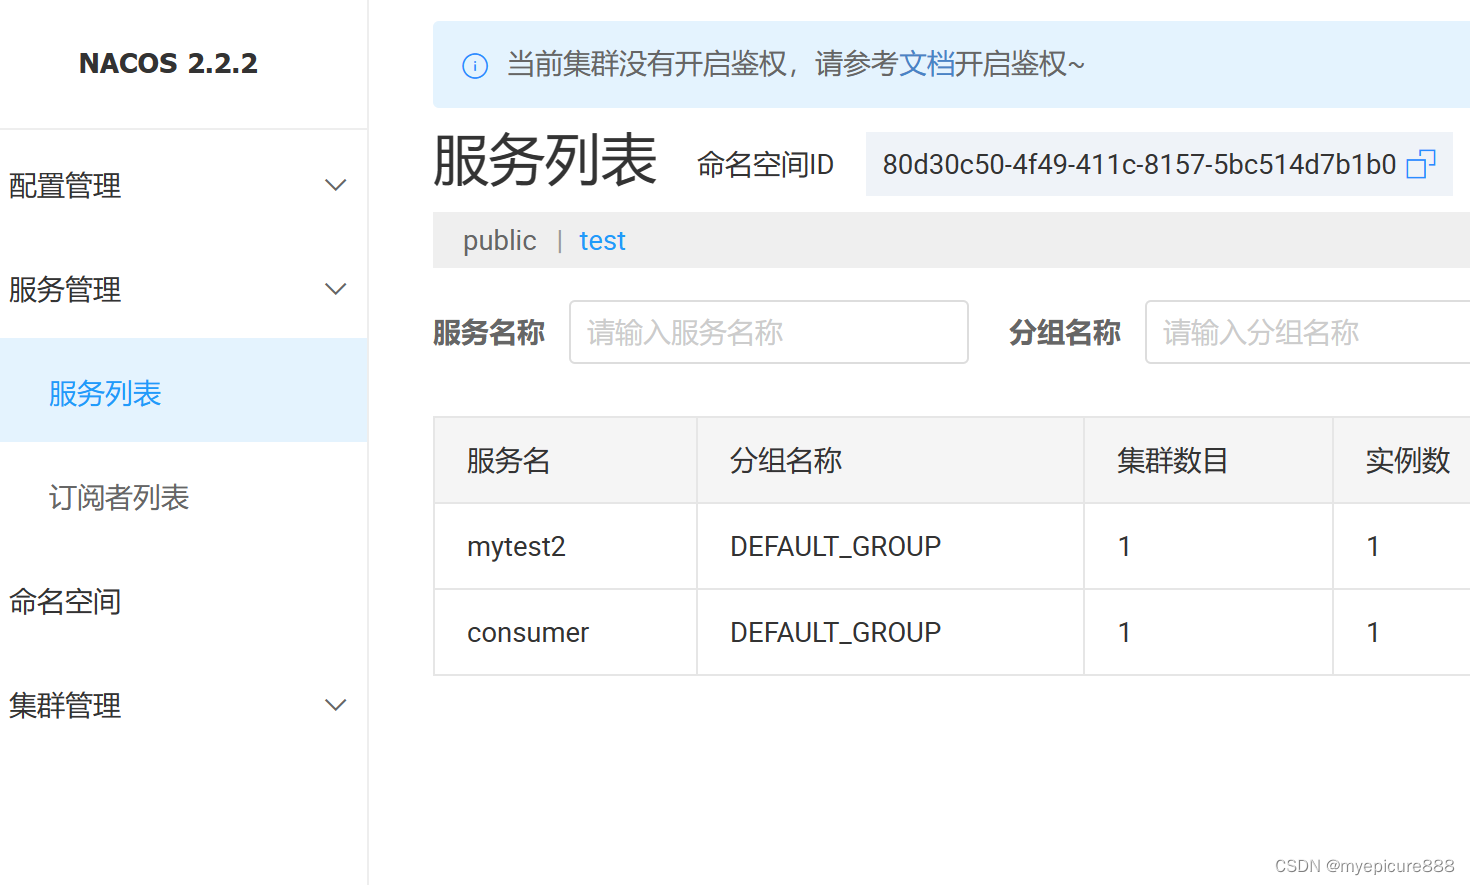The width and height of the screenshot is (1470, 885).
Task: Click the 集群管理 sidebar entry
Action: pos(64,705)
